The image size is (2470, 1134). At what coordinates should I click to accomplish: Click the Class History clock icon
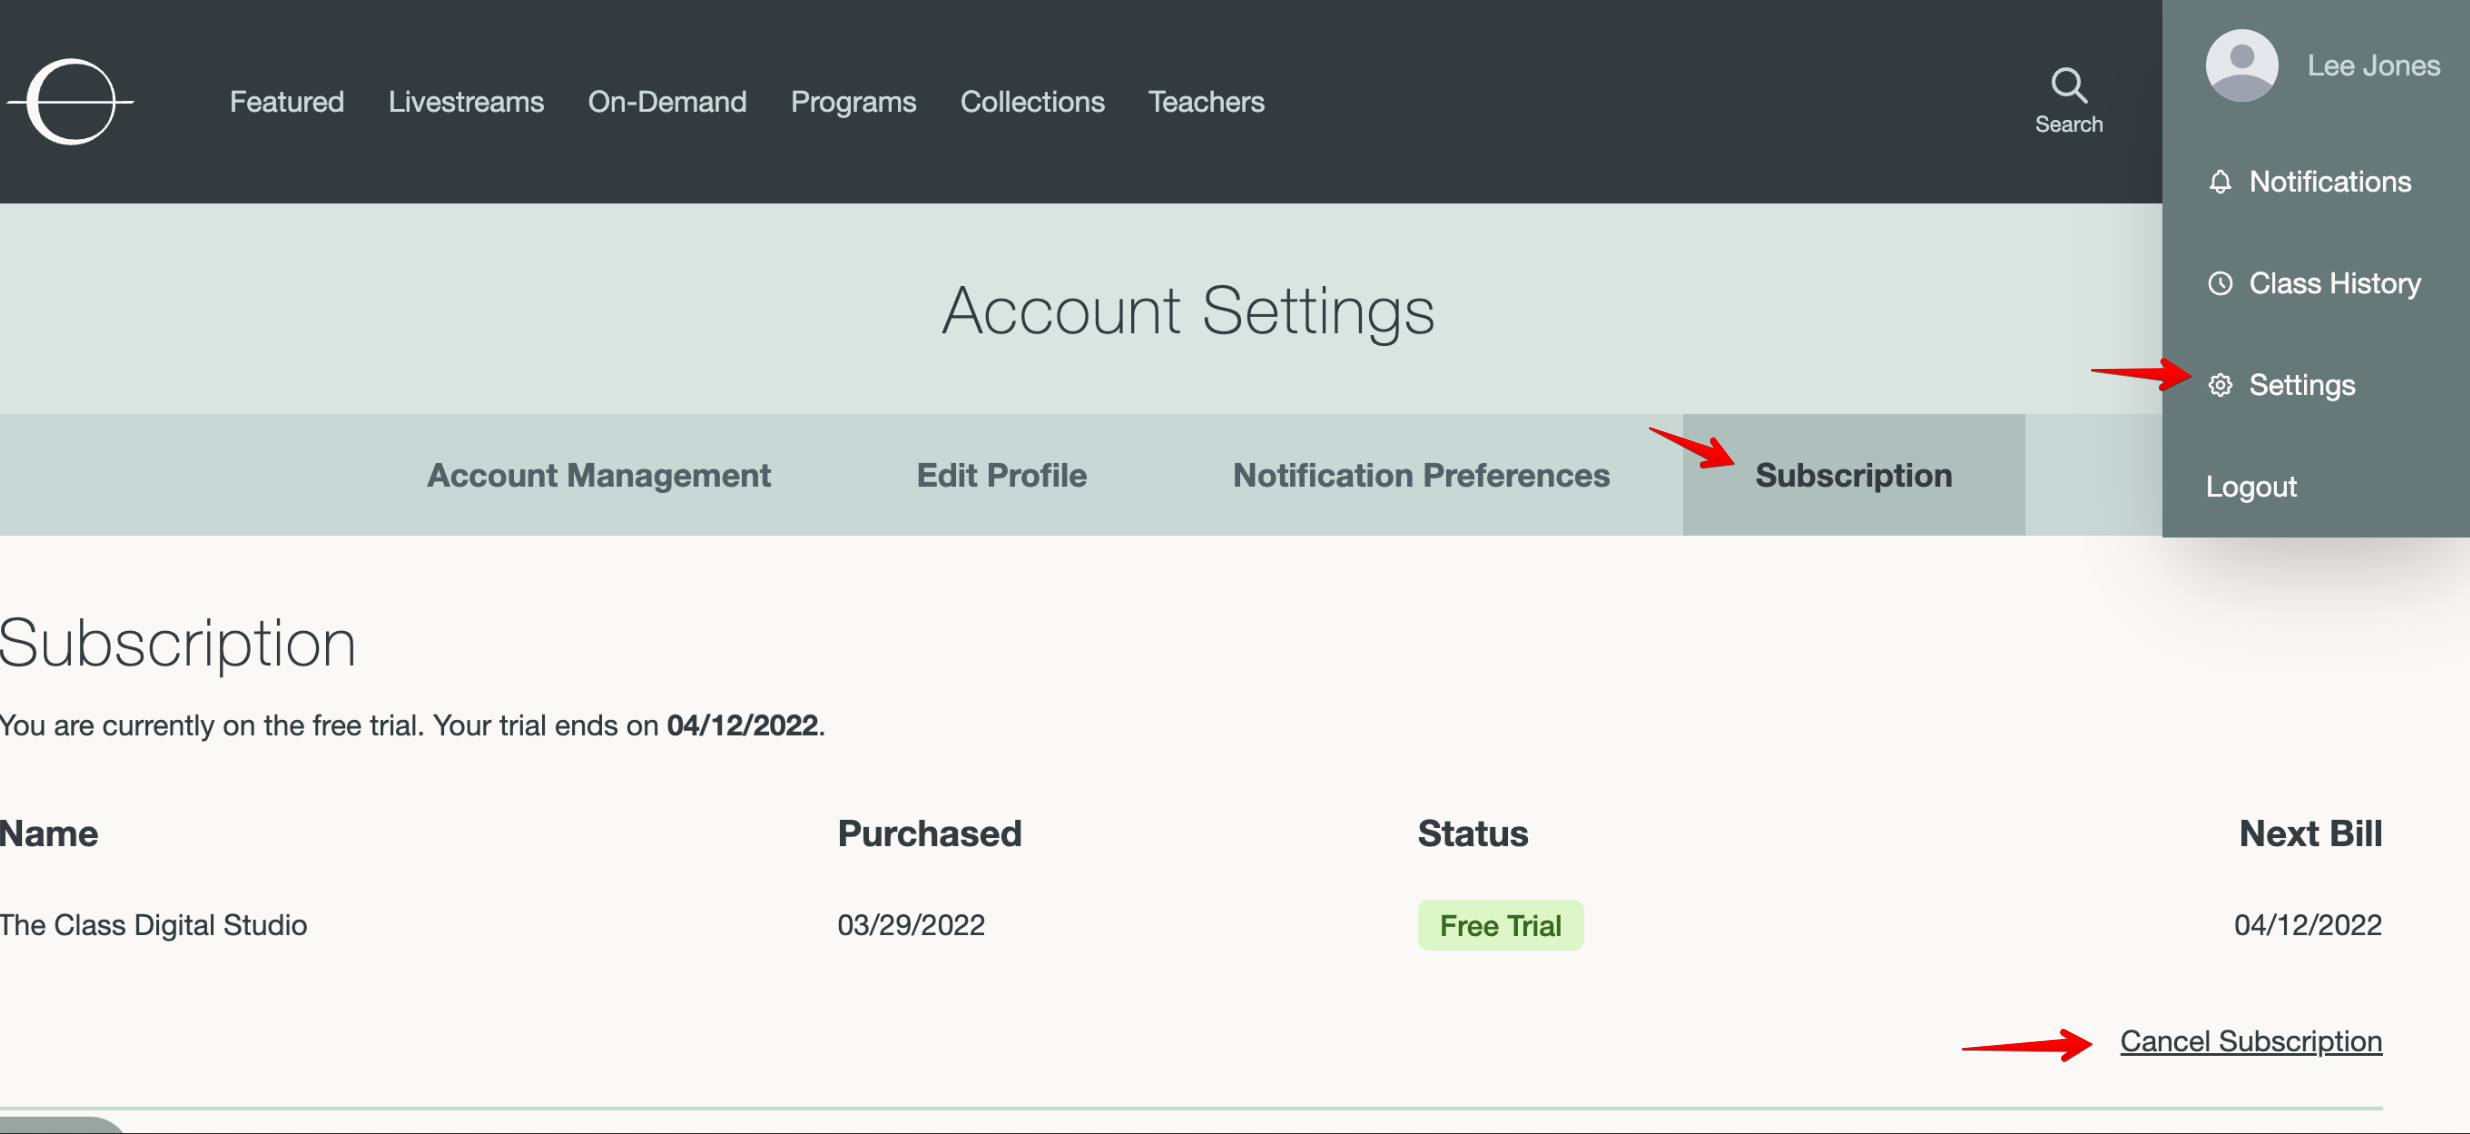[x=2220, y=284]
